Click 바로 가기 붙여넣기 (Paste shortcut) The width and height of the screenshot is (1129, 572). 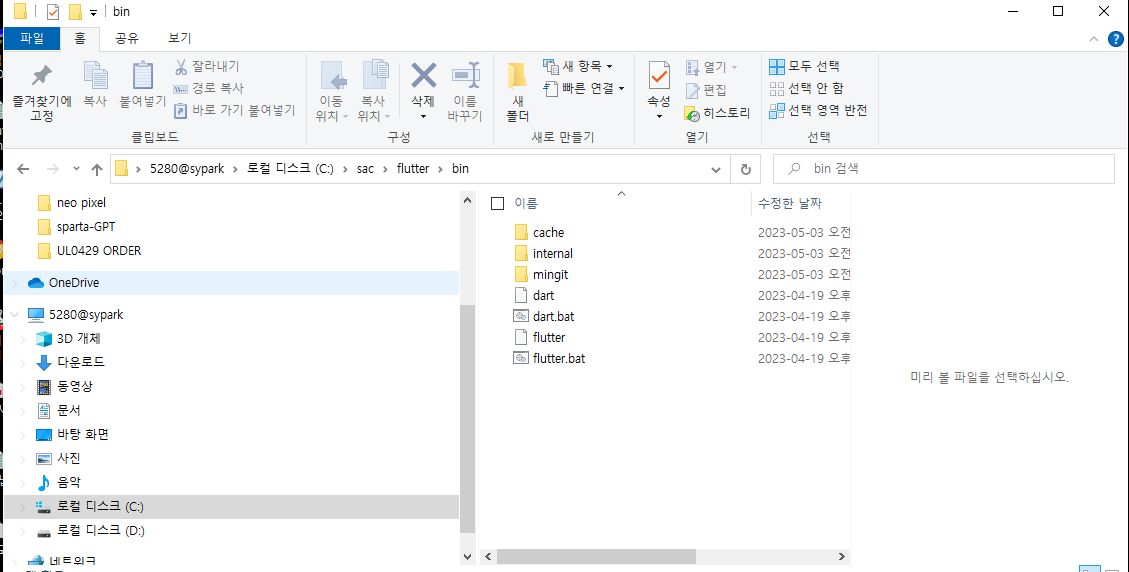(235, 110)
